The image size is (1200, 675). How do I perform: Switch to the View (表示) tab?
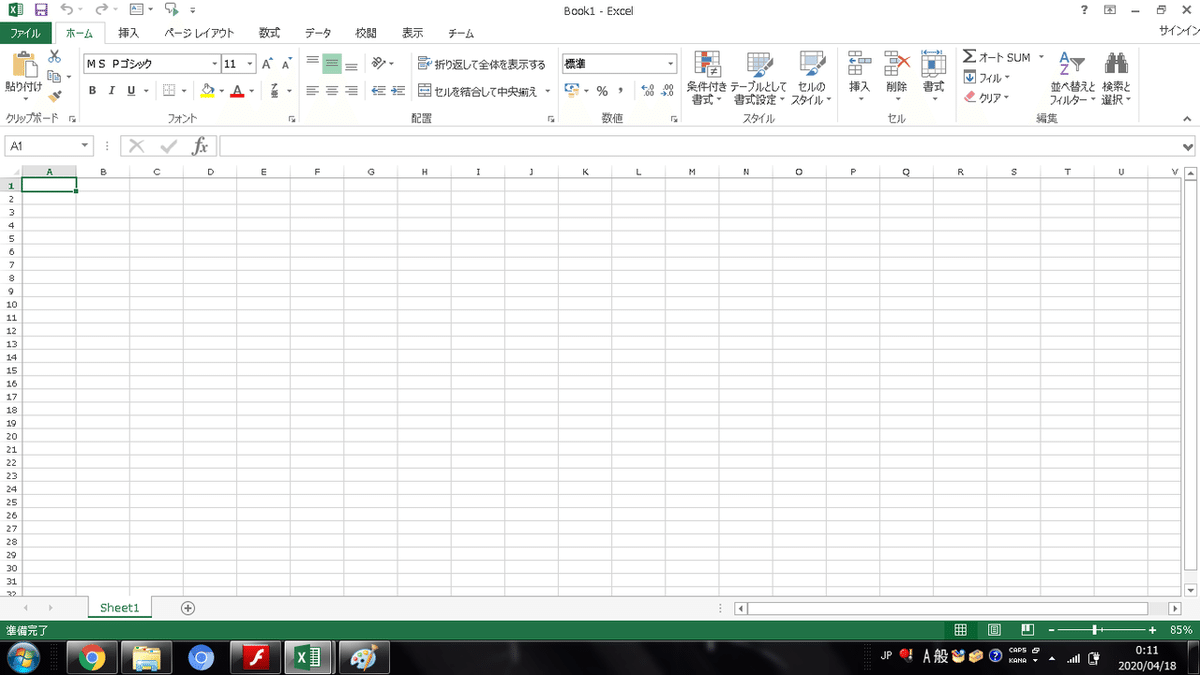[x=413, y=33]
